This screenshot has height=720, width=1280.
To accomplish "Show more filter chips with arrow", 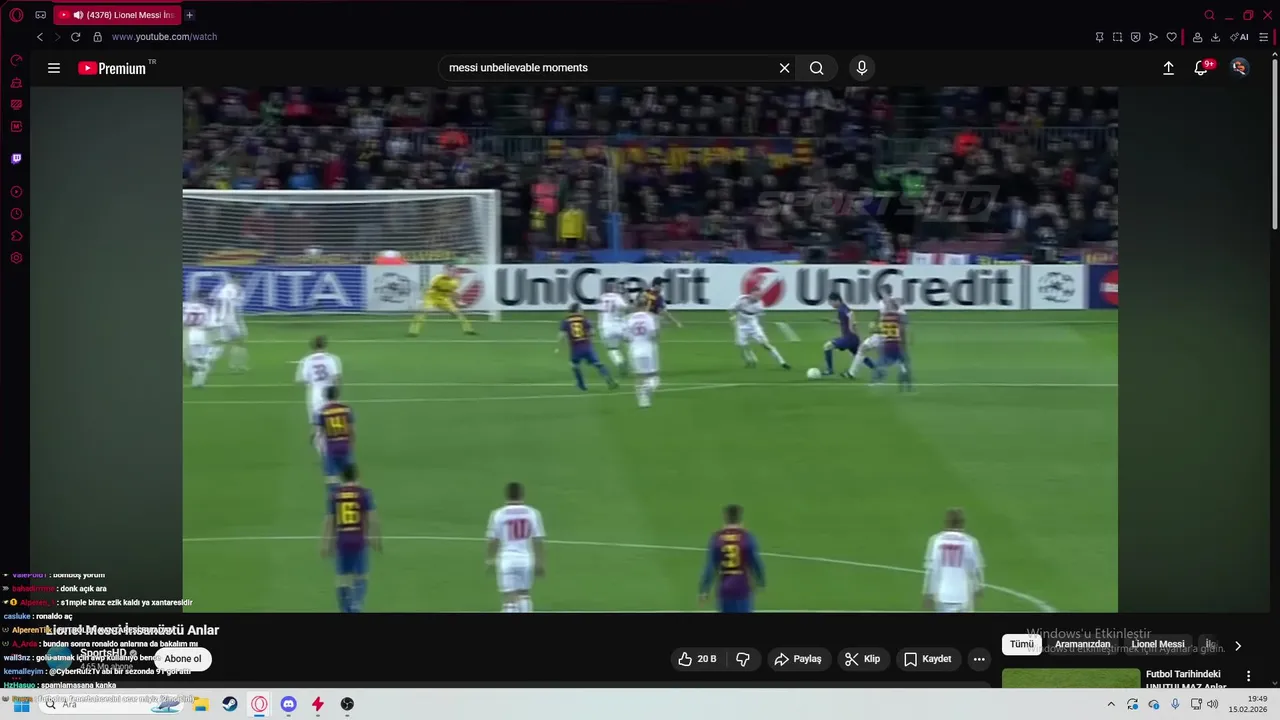I will pos(1238,646).
